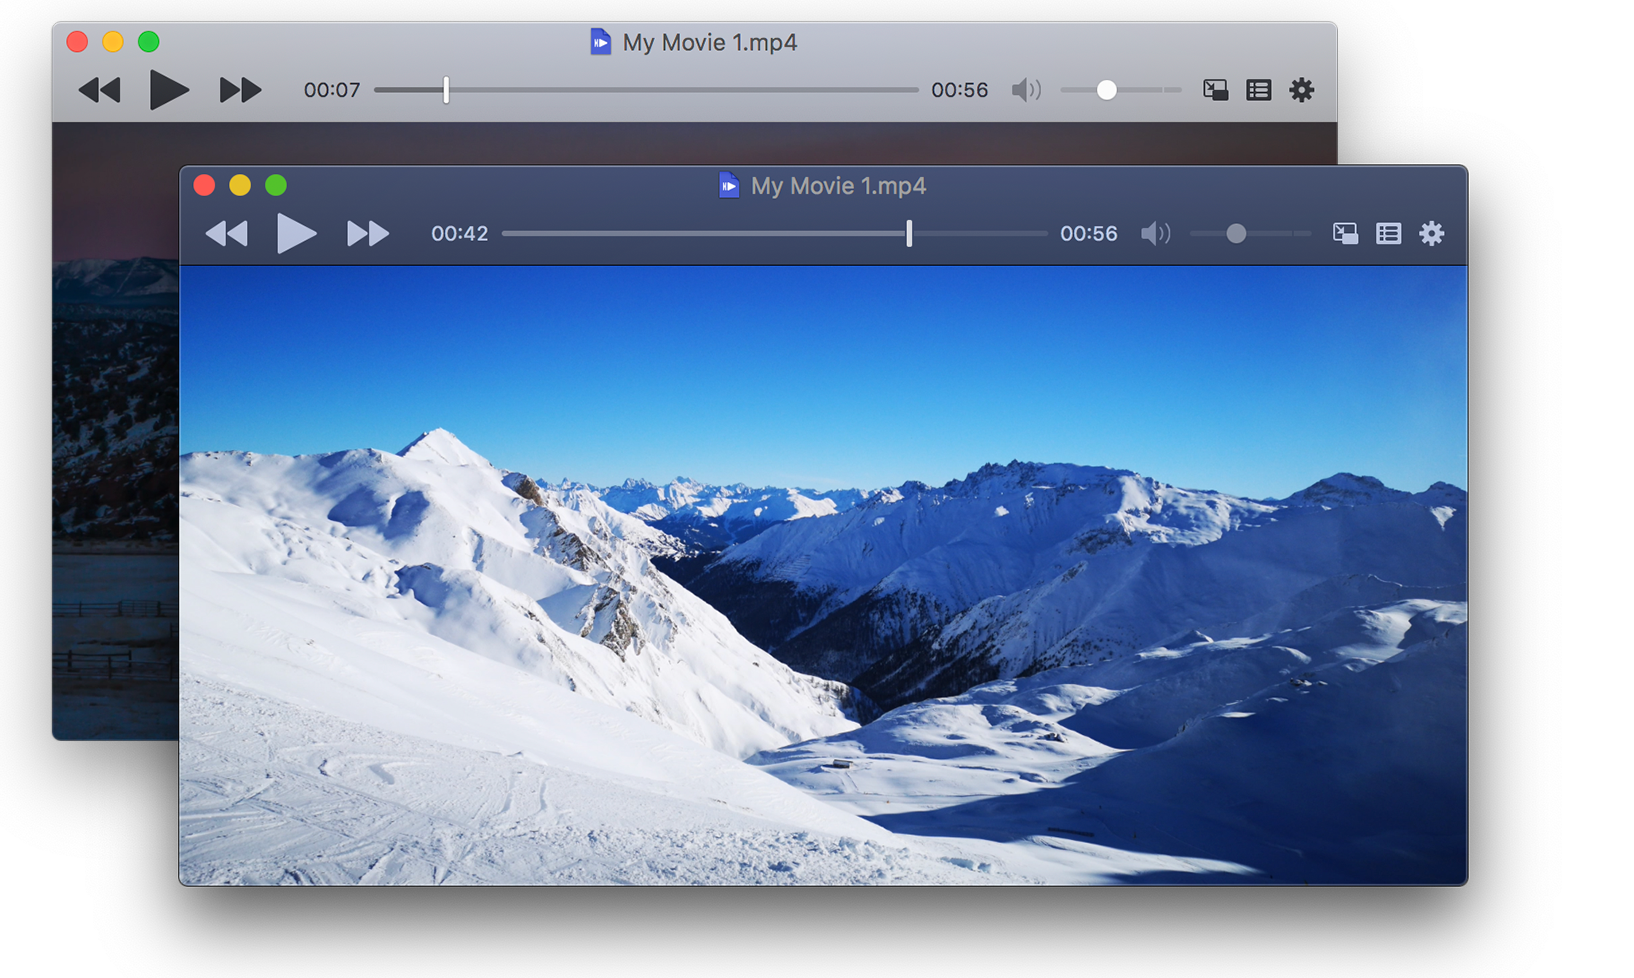This screenshot has height=978, width=1634.
Task: Open picture-in-picture mode in back window
Action: point(1215,90)
